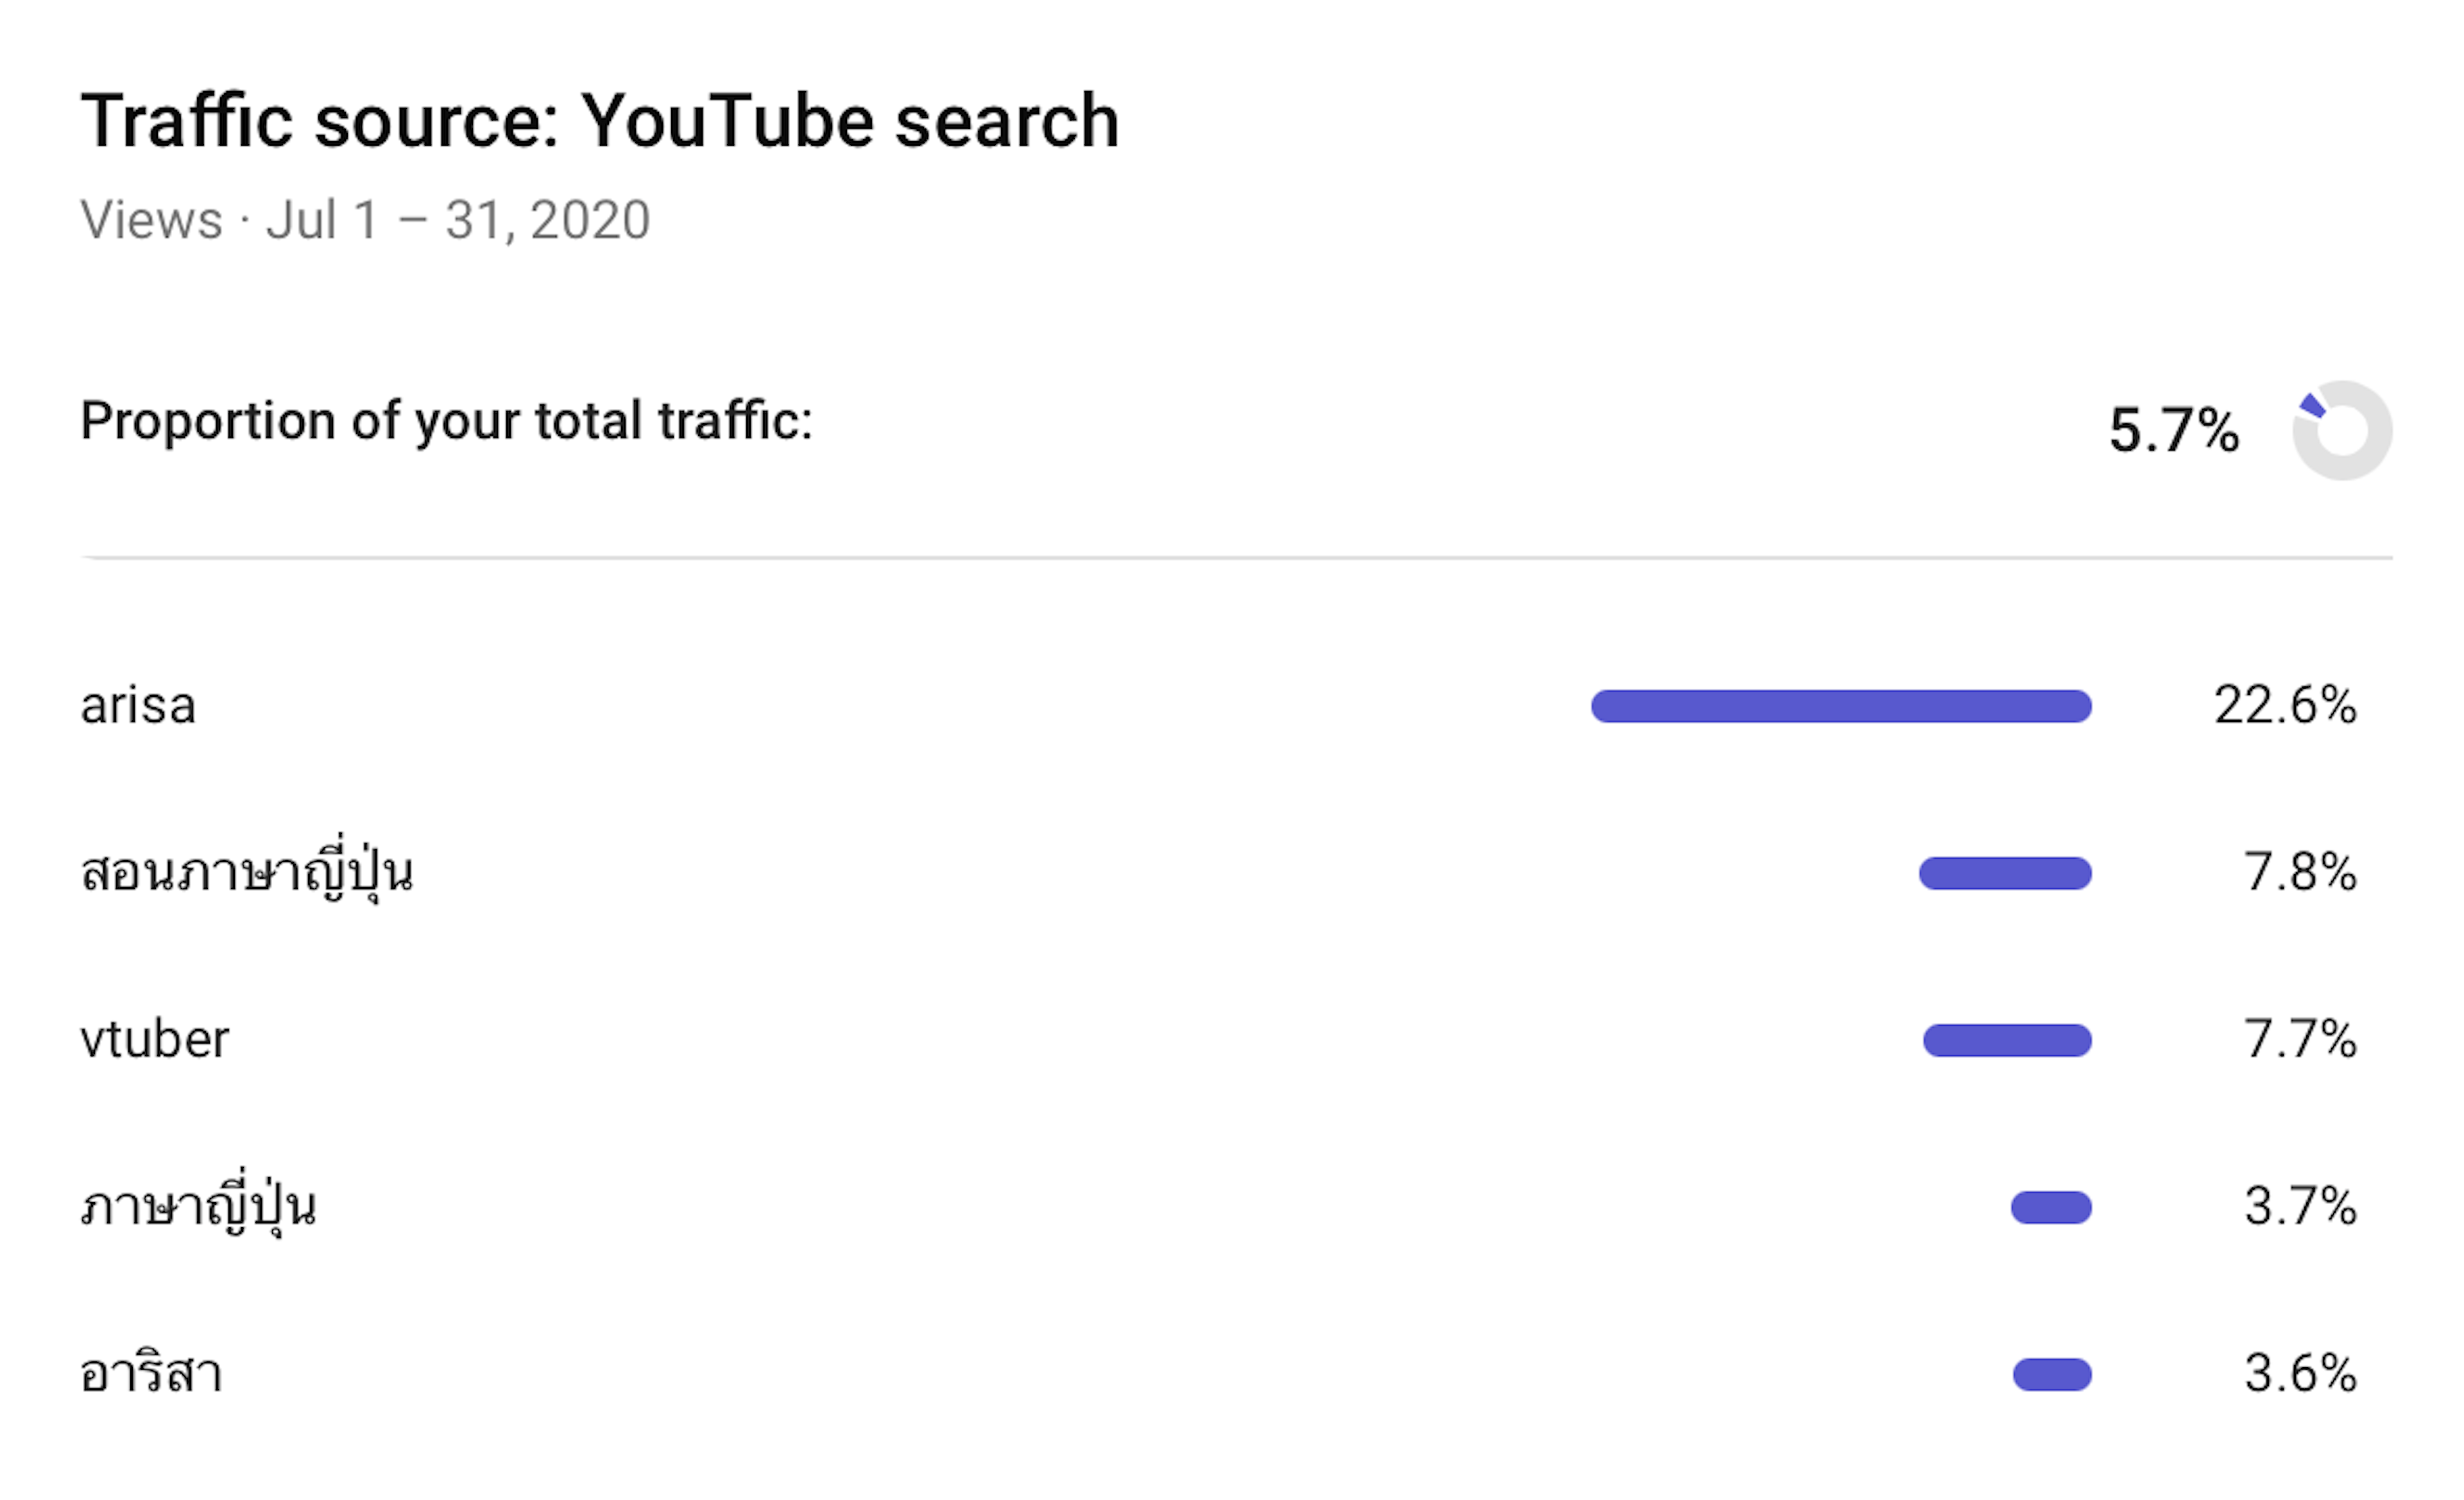Click the donut chart traffic proportion icon
Screen dimensions: 2464x1500
(2341, 431)
